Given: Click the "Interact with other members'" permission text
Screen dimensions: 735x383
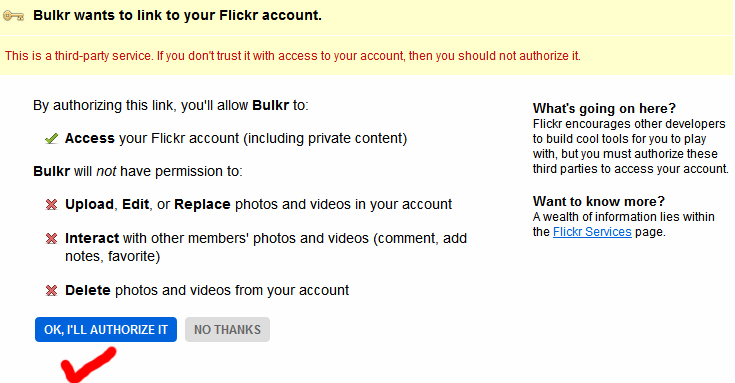Looking at the screenshot, I should [x=266, y=247].
